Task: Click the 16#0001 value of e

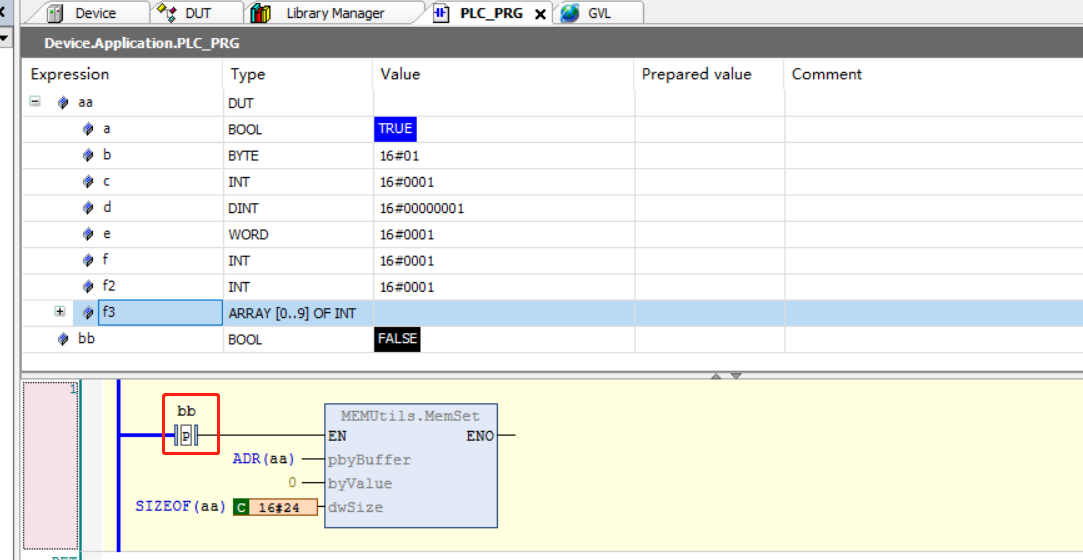Action: click(407, 235)
